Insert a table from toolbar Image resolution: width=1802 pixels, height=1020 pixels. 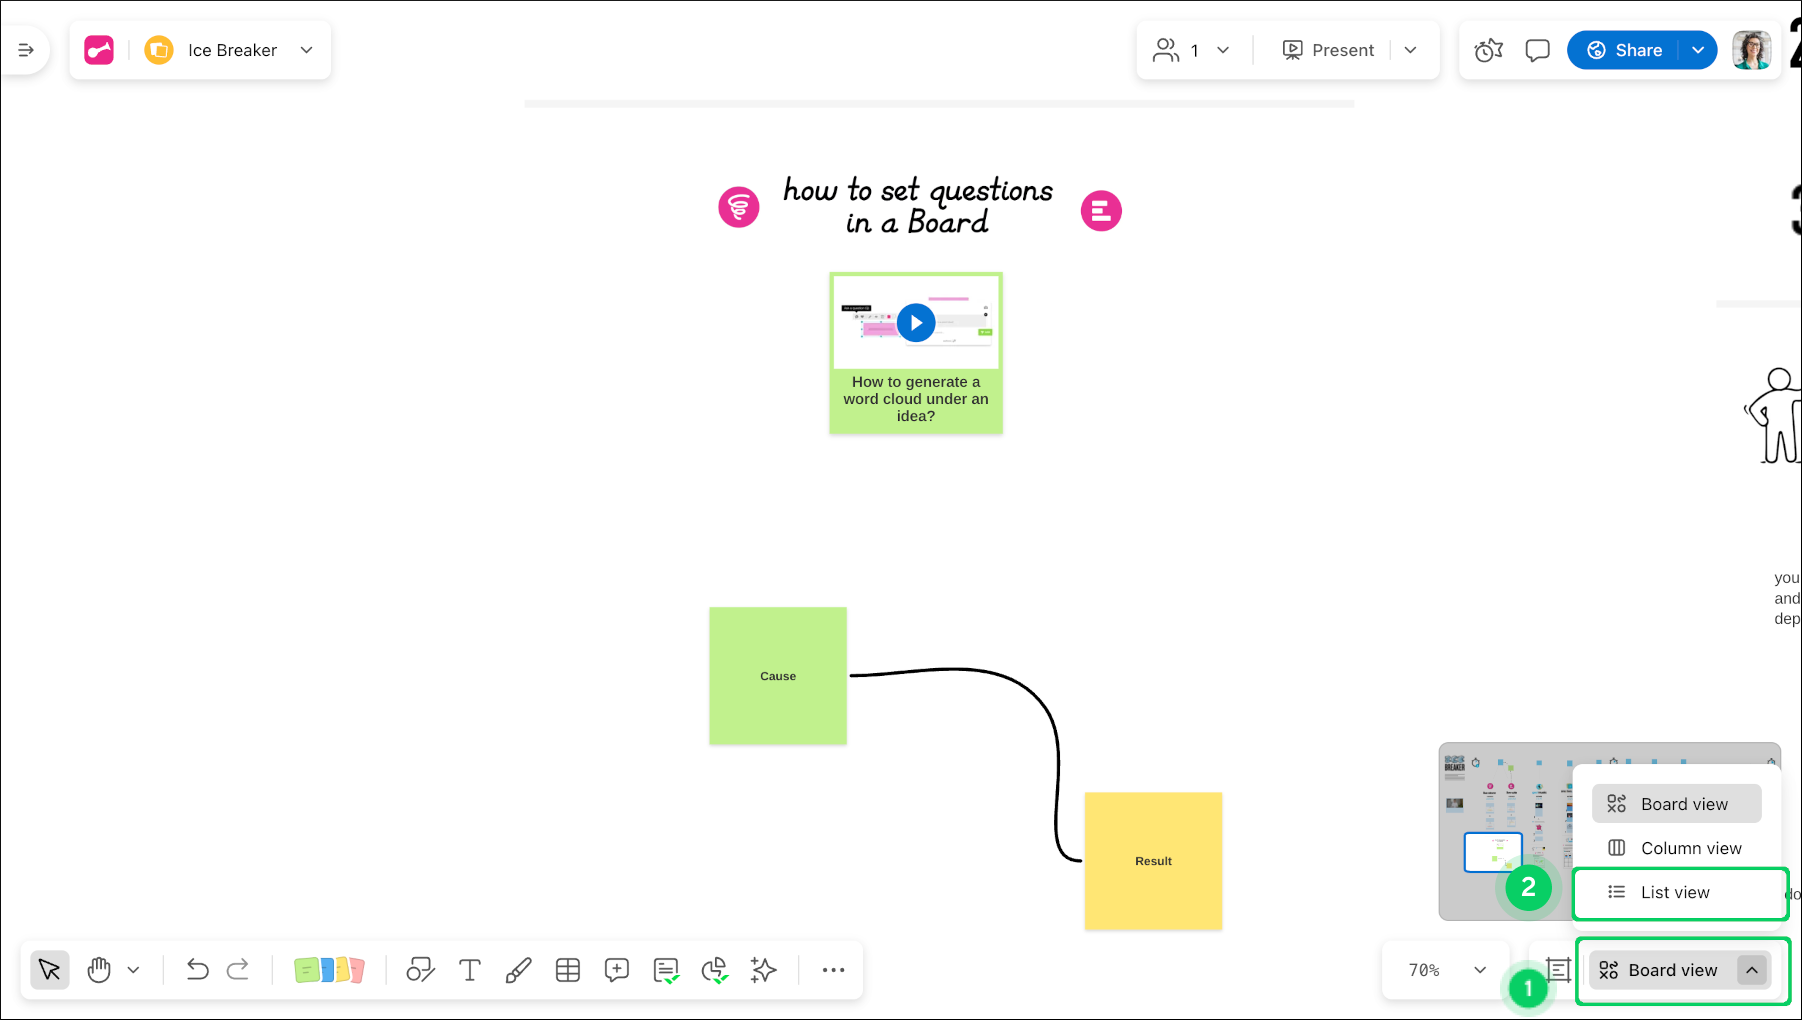(568, 969)
